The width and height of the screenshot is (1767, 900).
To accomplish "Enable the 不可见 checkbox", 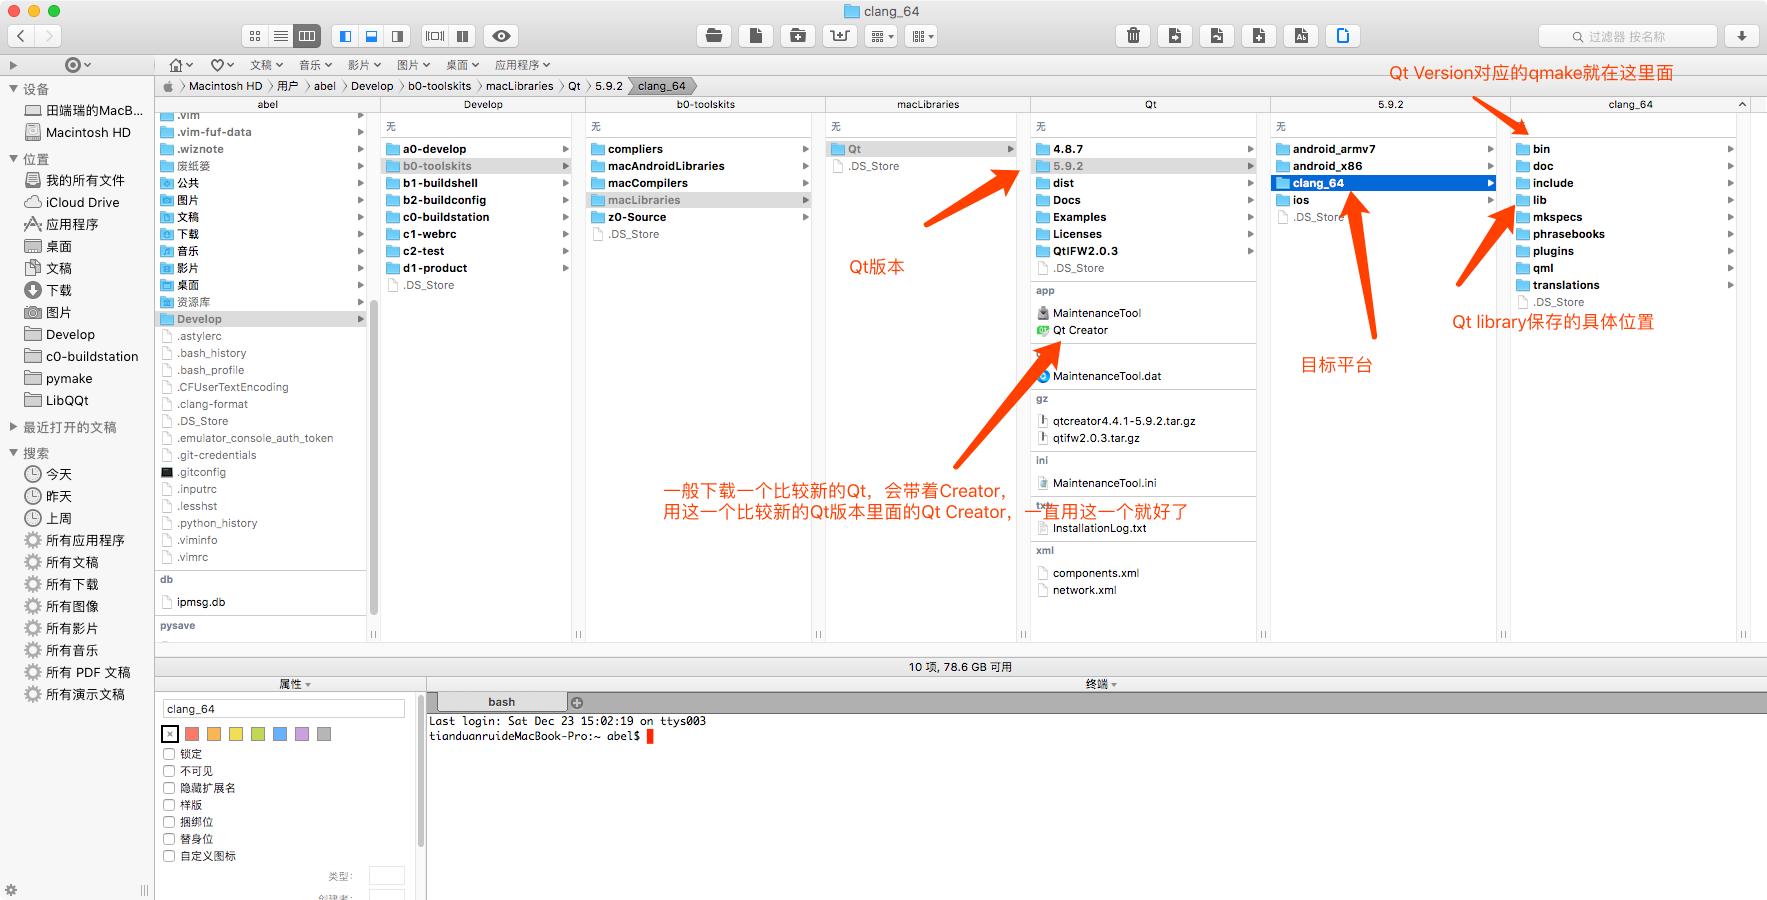I will pos(169,771).
